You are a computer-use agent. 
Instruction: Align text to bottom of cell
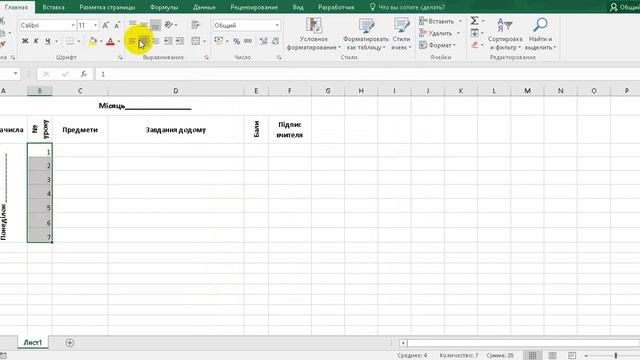155,25
